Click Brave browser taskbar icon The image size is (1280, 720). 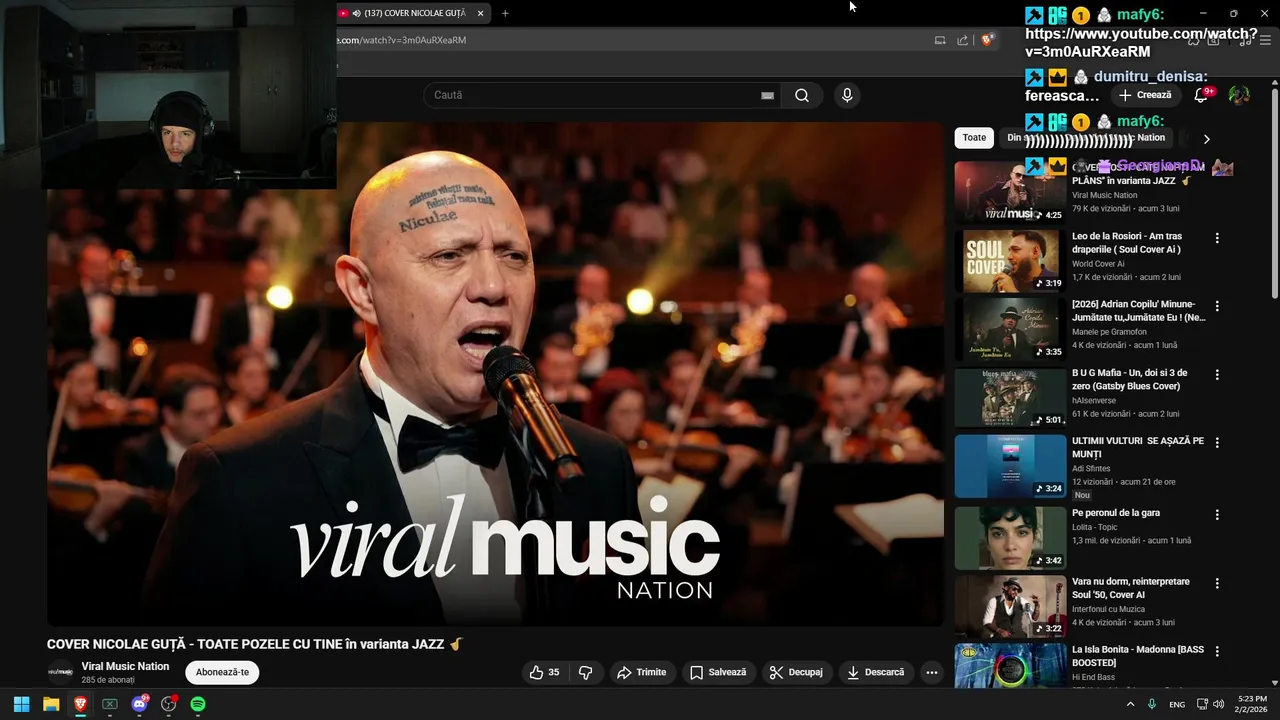[x=81, y=704]
